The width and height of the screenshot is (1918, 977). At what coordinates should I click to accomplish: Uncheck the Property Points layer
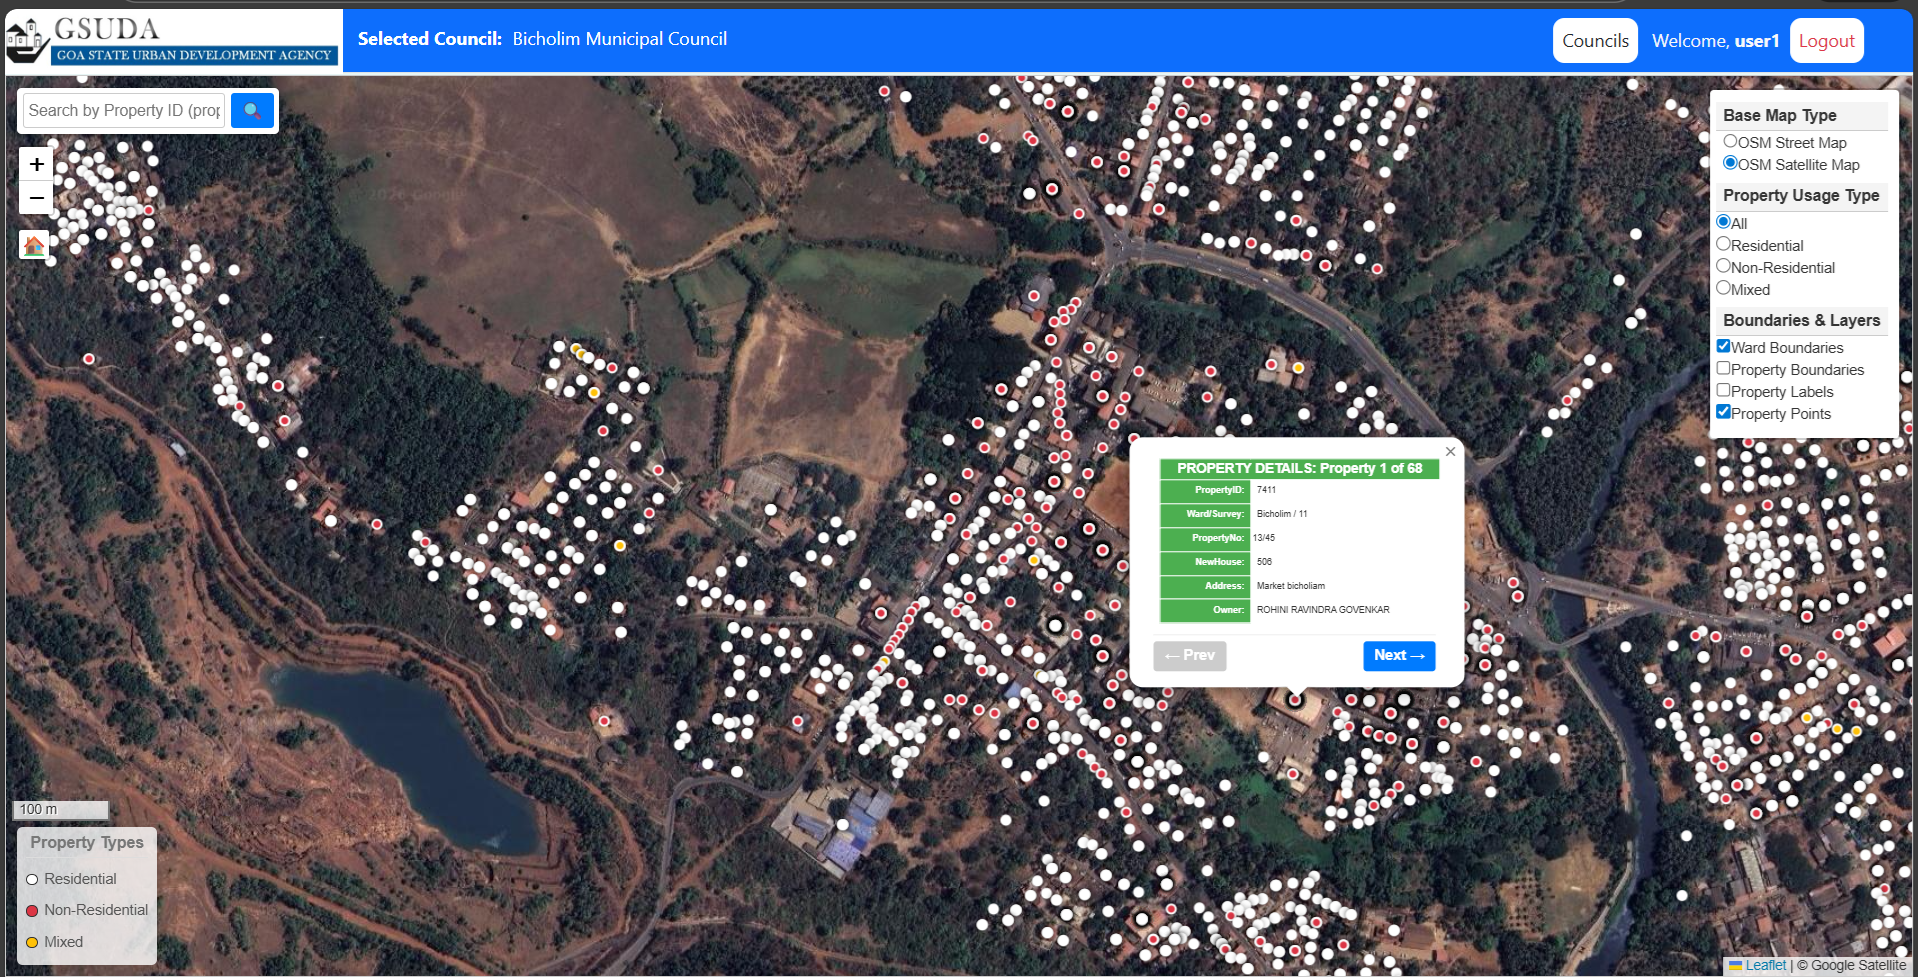pyautogui.click(x=1723, y=412)
